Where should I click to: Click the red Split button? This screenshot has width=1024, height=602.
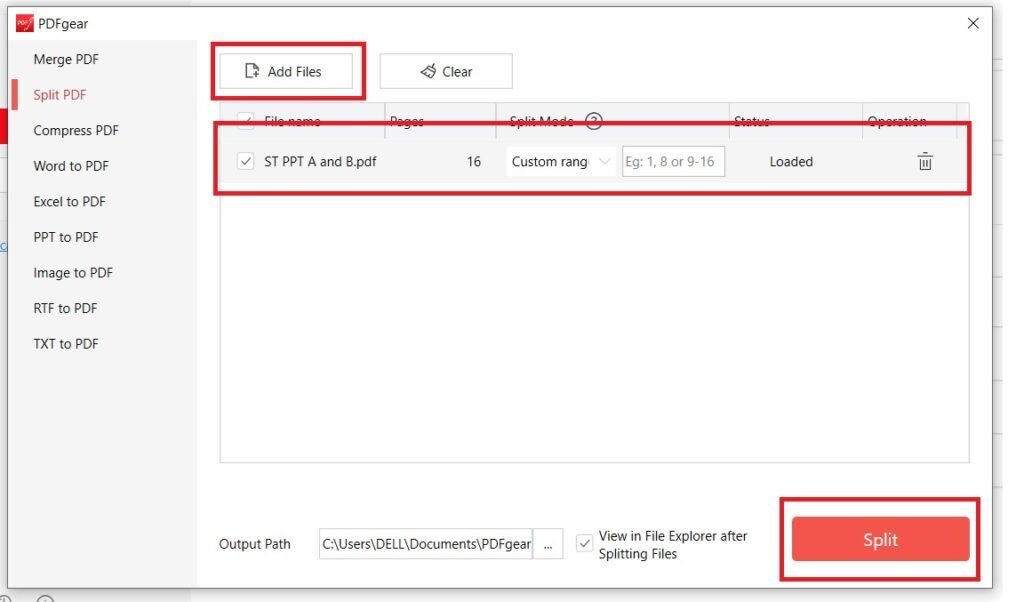click(880, 540)
